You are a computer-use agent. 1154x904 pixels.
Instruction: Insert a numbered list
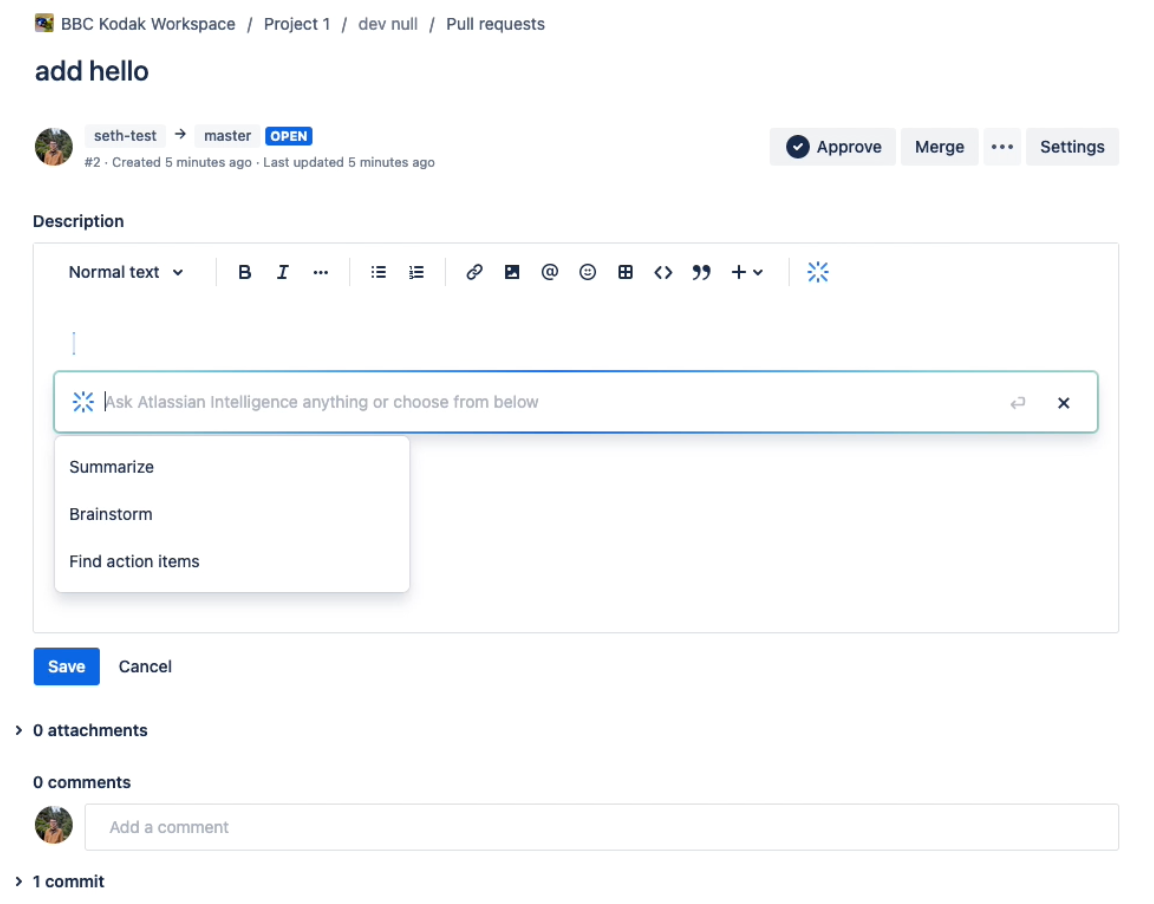(x=417, y=272)
